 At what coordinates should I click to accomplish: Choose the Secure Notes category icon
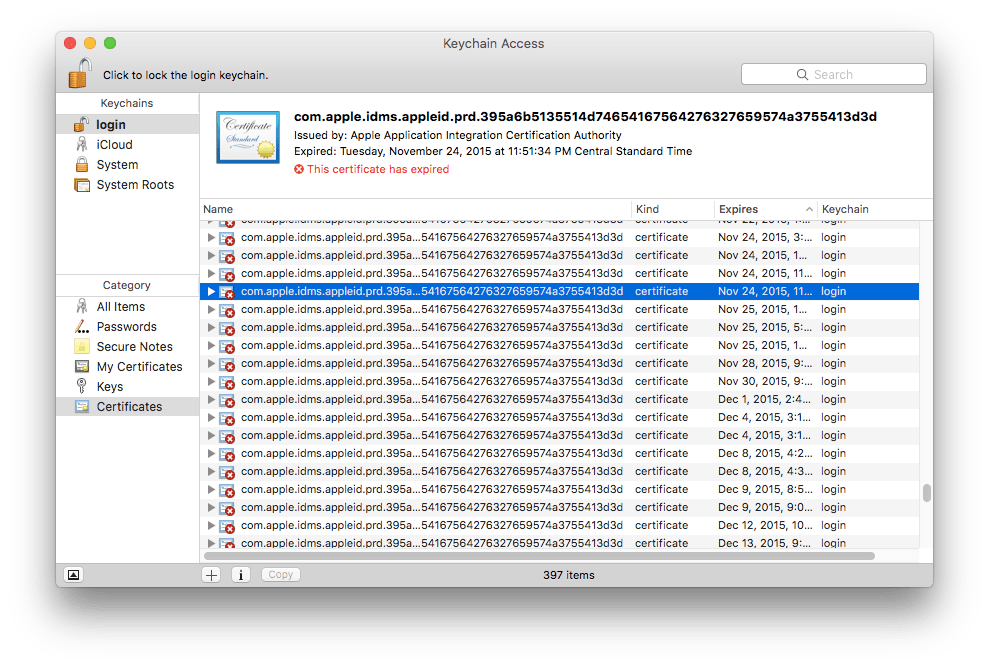click(81, 346)
